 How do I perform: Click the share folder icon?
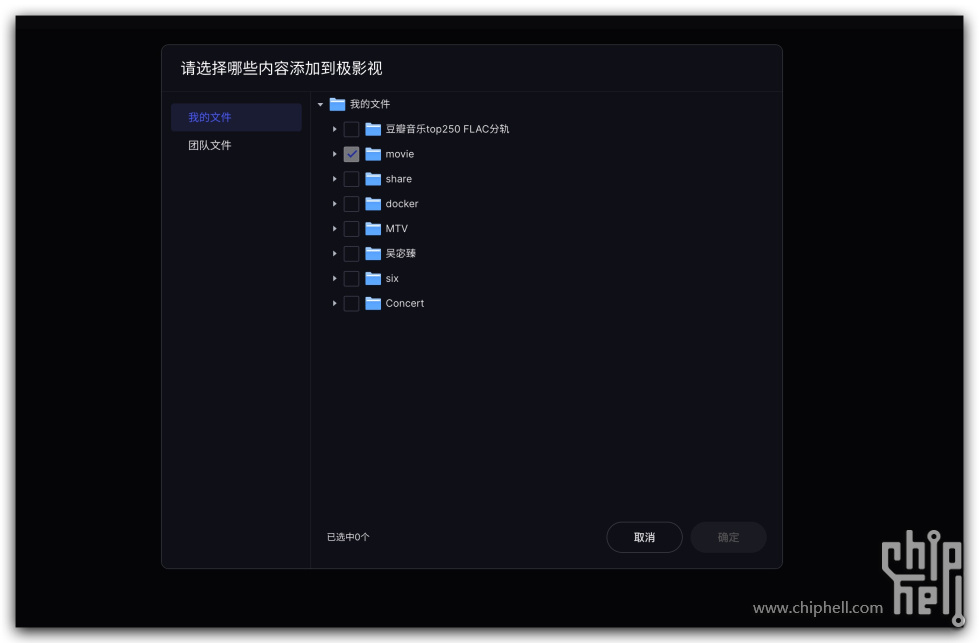pyautogui.click(x=373, y=179)
